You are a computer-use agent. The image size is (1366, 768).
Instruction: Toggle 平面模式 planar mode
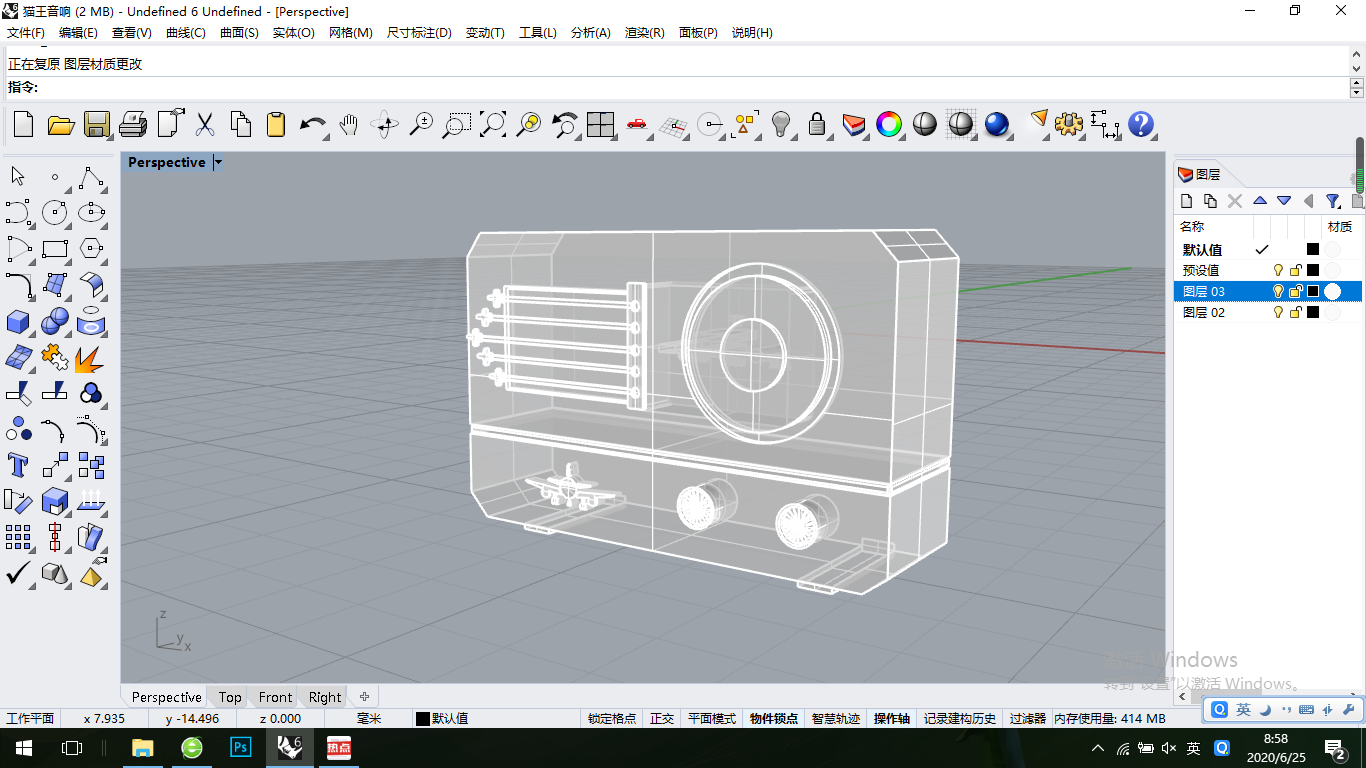click(x=712, y=718)
